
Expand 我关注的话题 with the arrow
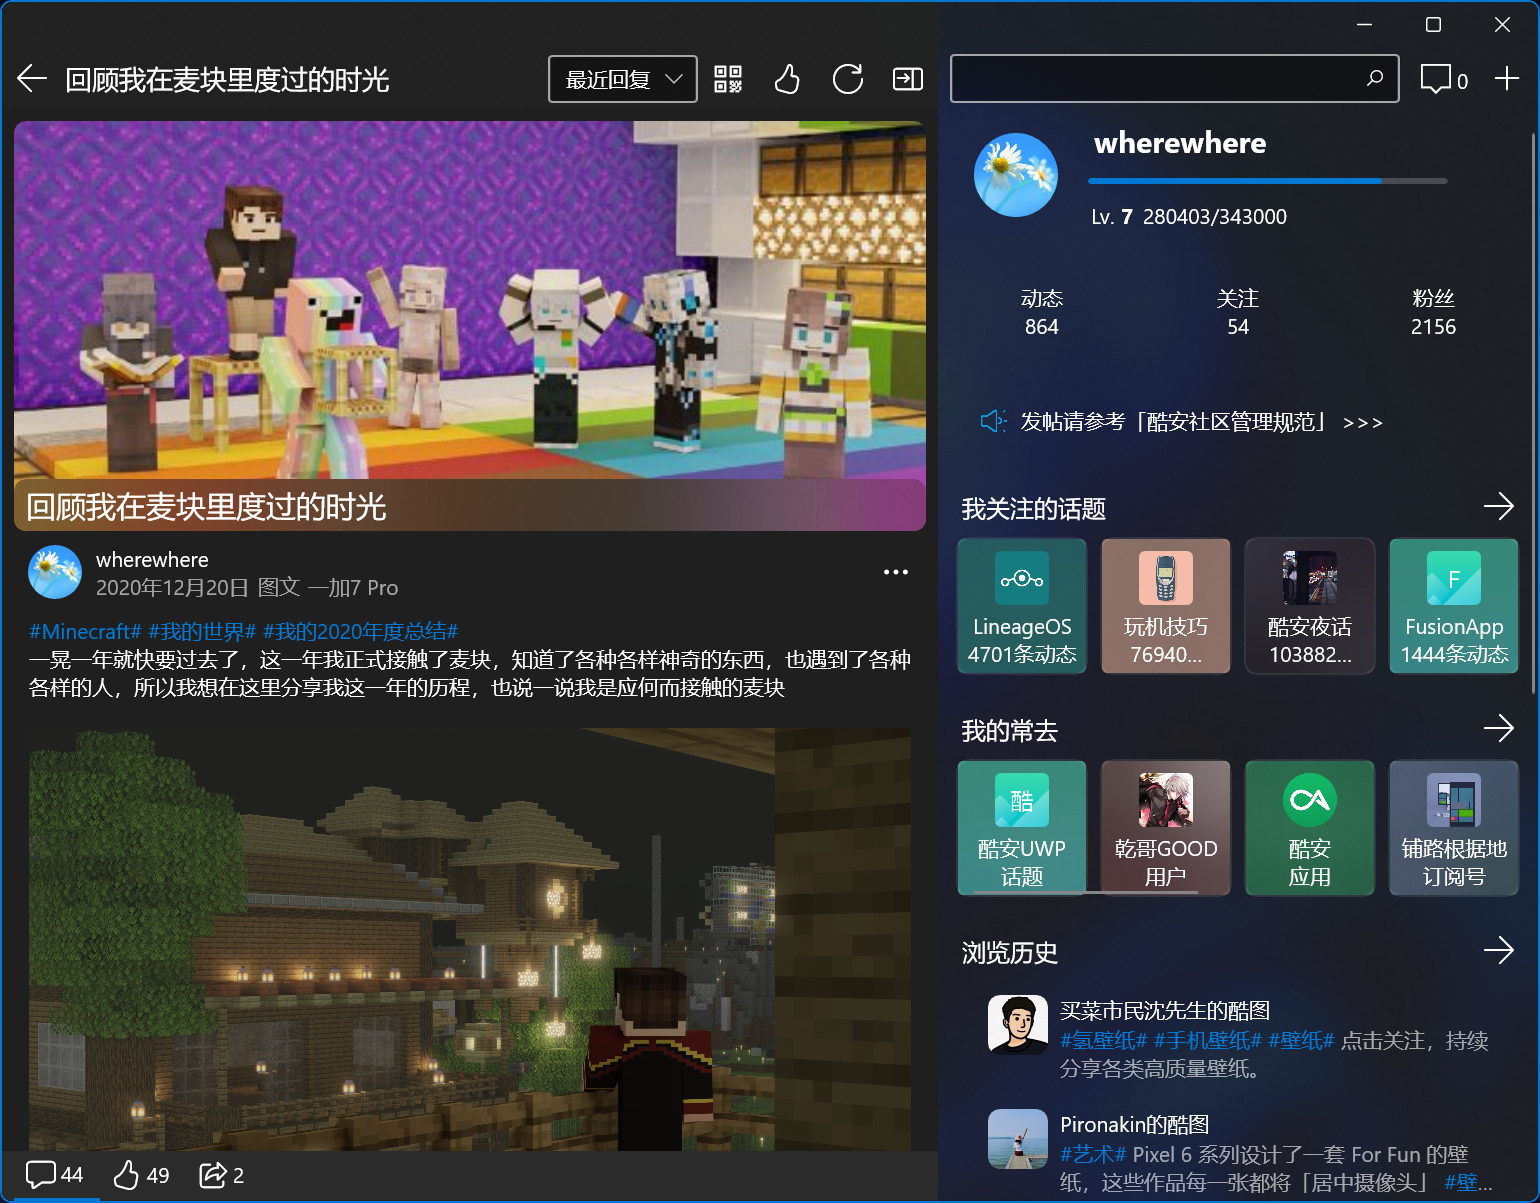(x=1498, y=507)
